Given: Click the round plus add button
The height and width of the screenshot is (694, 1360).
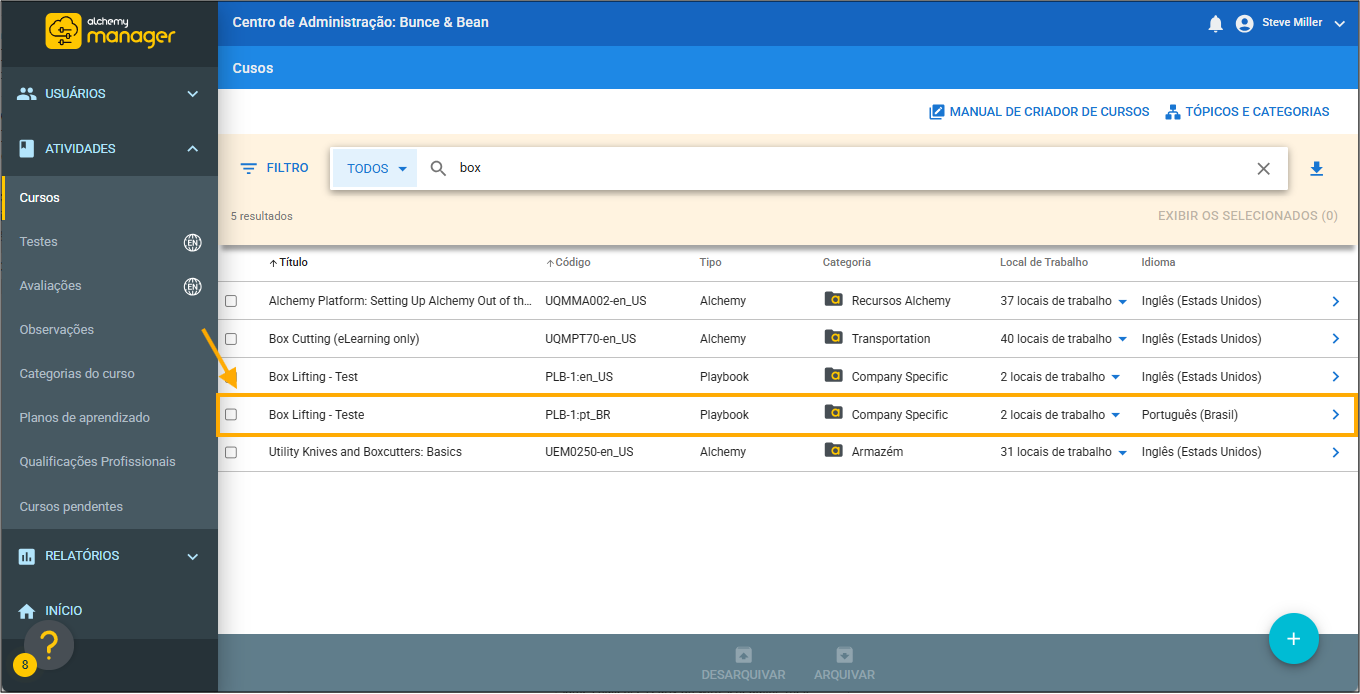Looking at the screenshot, I should [1293, 638].
